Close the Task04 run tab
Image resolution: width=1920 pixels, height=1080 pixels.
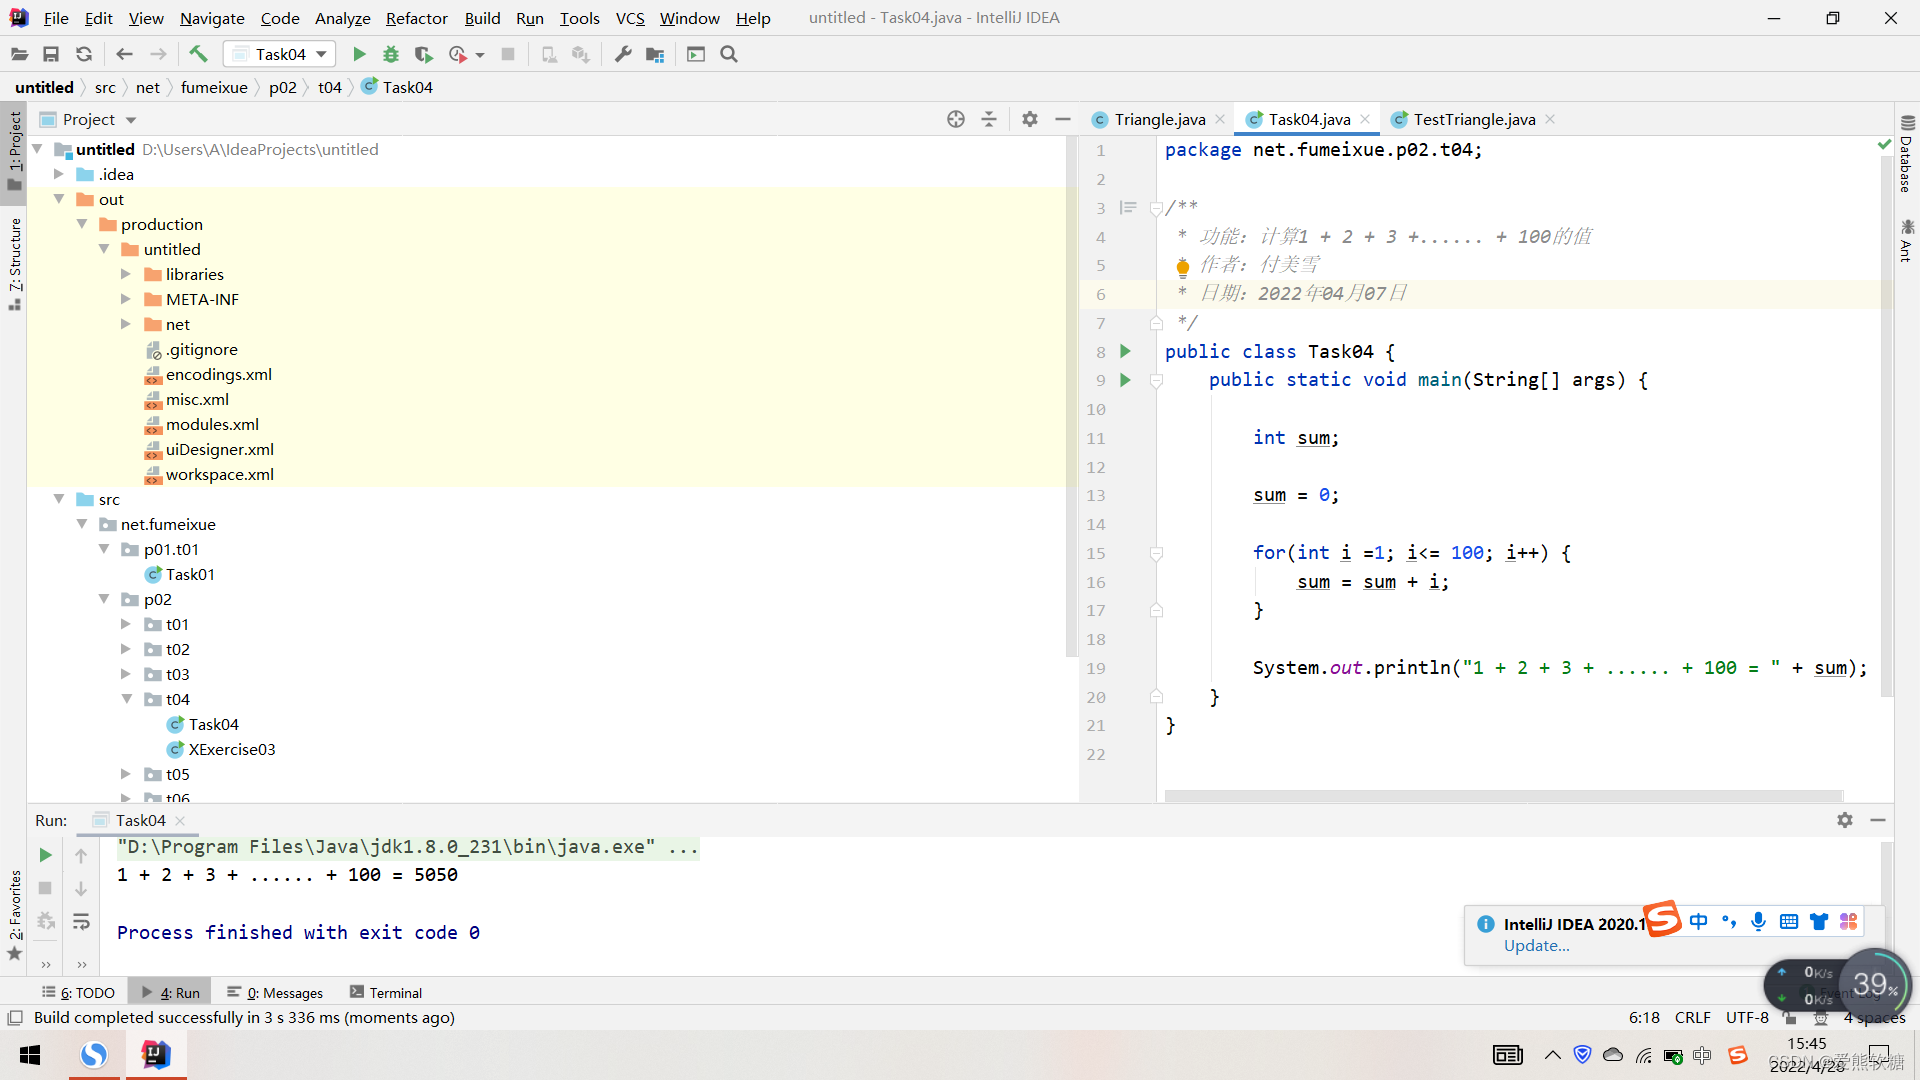(180, 820)
